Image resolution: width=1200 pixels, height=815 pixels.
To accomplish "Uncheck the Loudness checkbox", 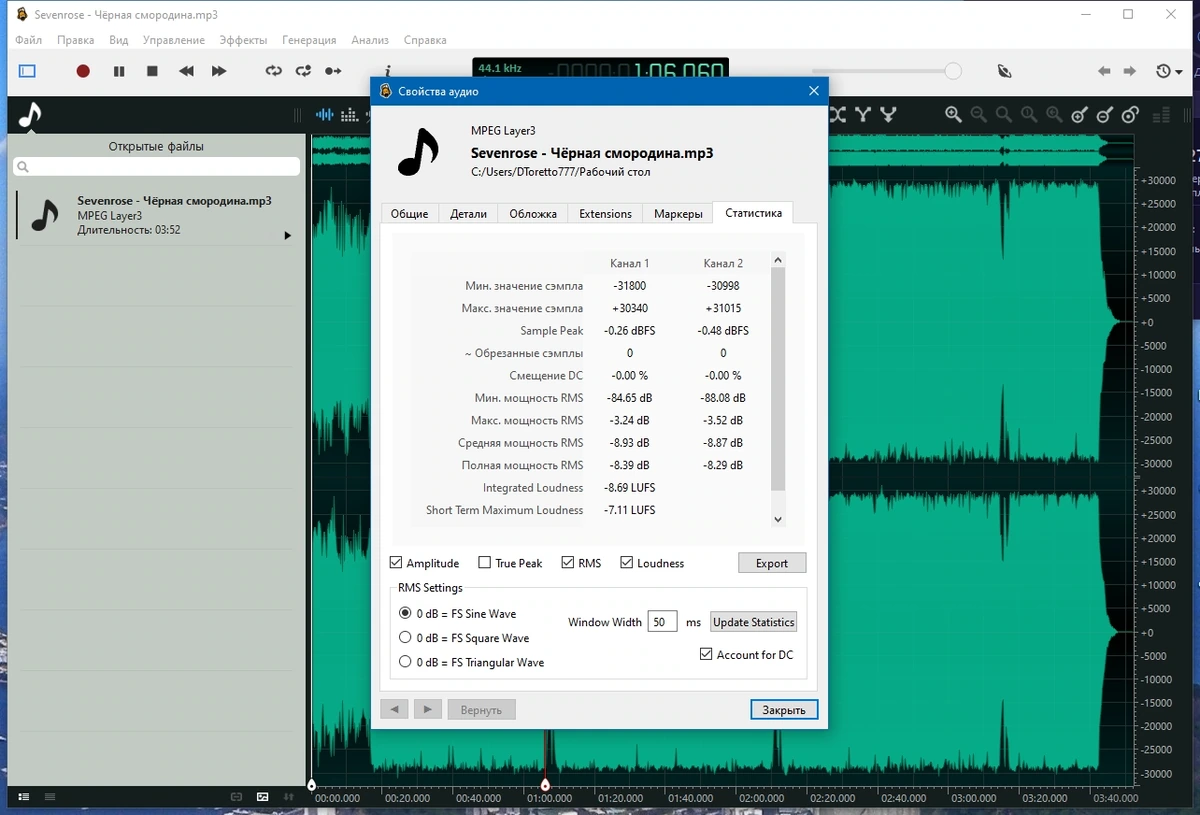I will pos(627,563).
